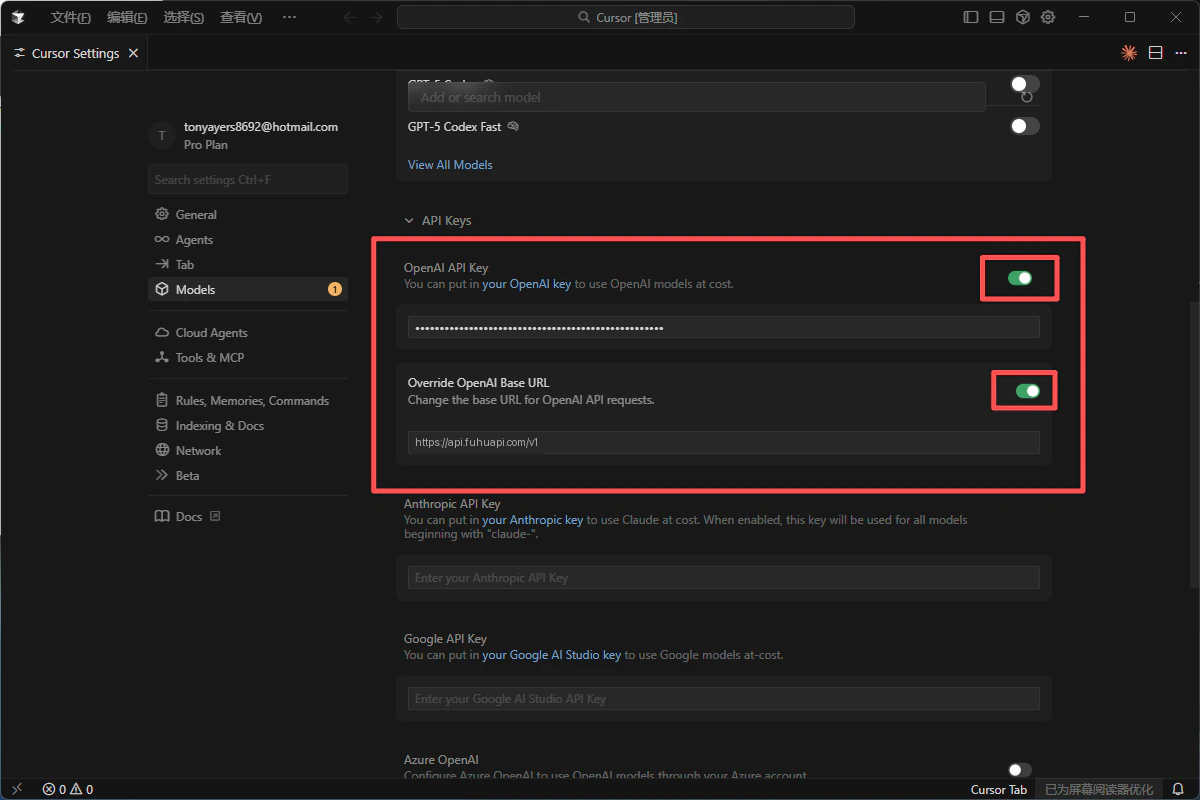Show errors and warnings count in status bar
The width and height of the screenshot is (1200, 800).
coord(68,789)
